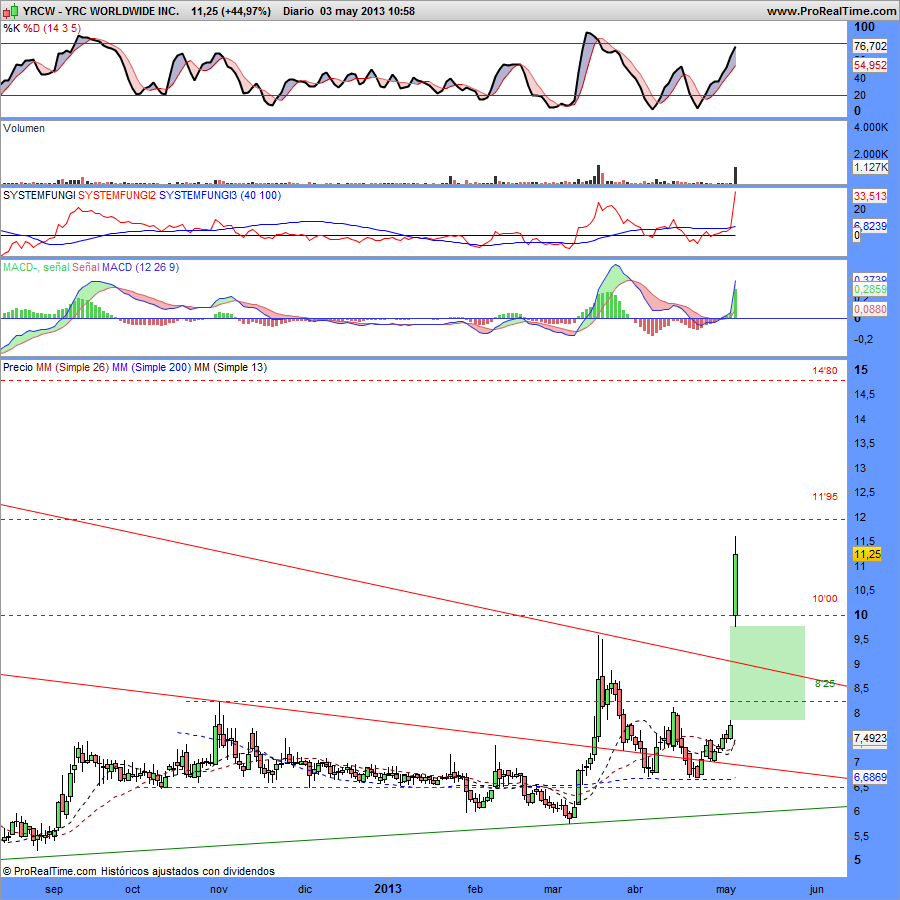Click the blue MACD (12 26 9) label
Viewport: 900px width, 900px height.
coord(141,267)
